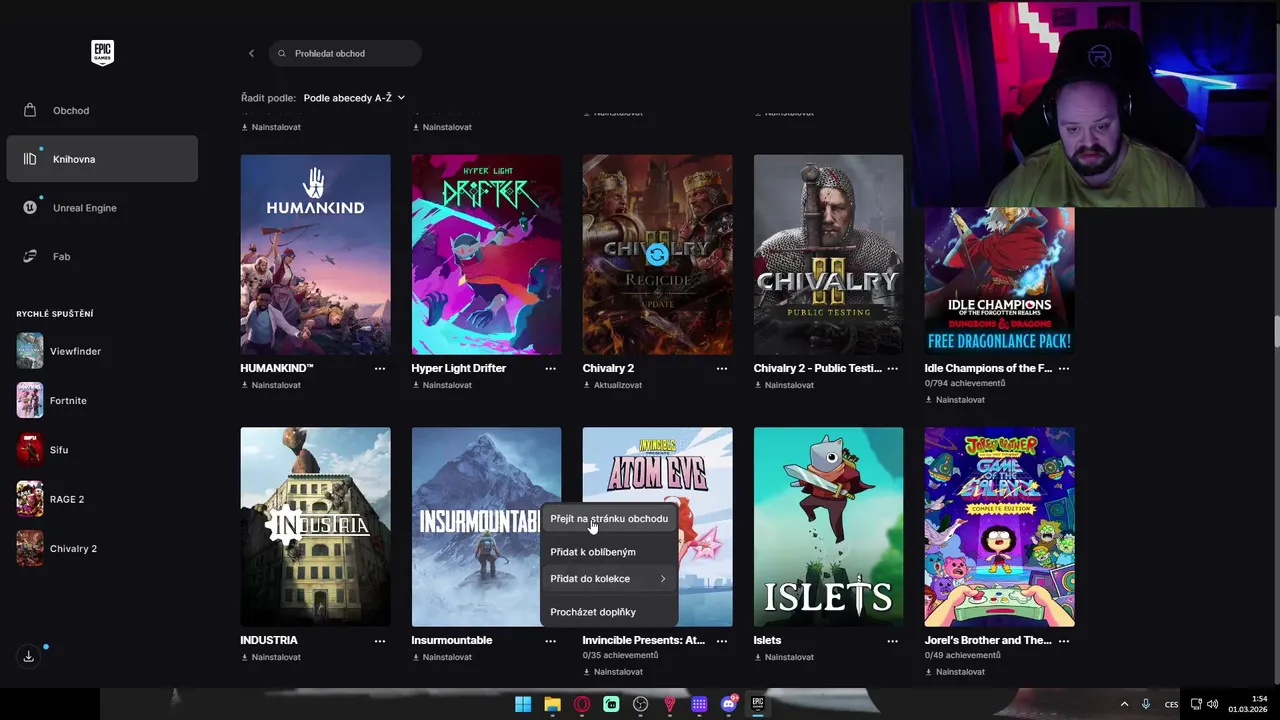Viewport: 1280px width, 720px height.
Task: Open Unreal Engine section
Action: (x=102, y=208)
